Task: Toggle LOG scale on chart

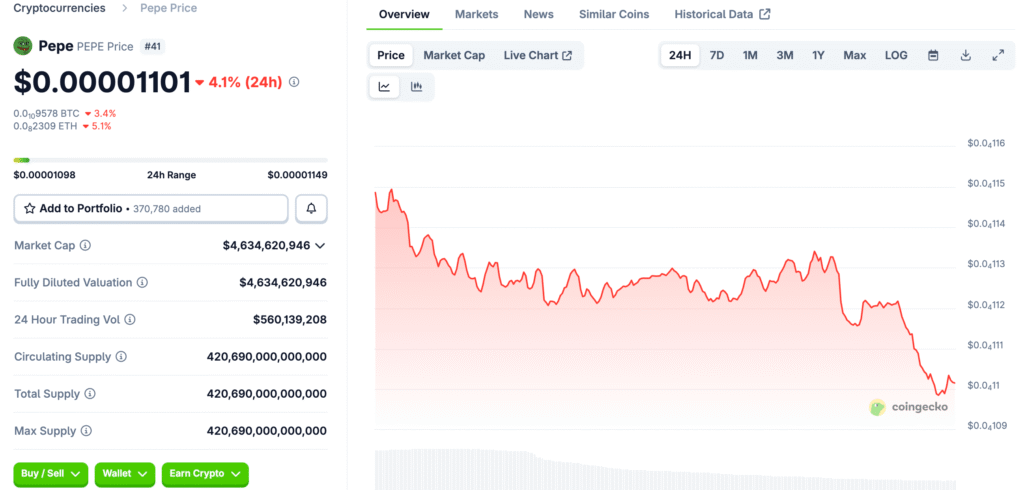Action: (x=896, y=56)
